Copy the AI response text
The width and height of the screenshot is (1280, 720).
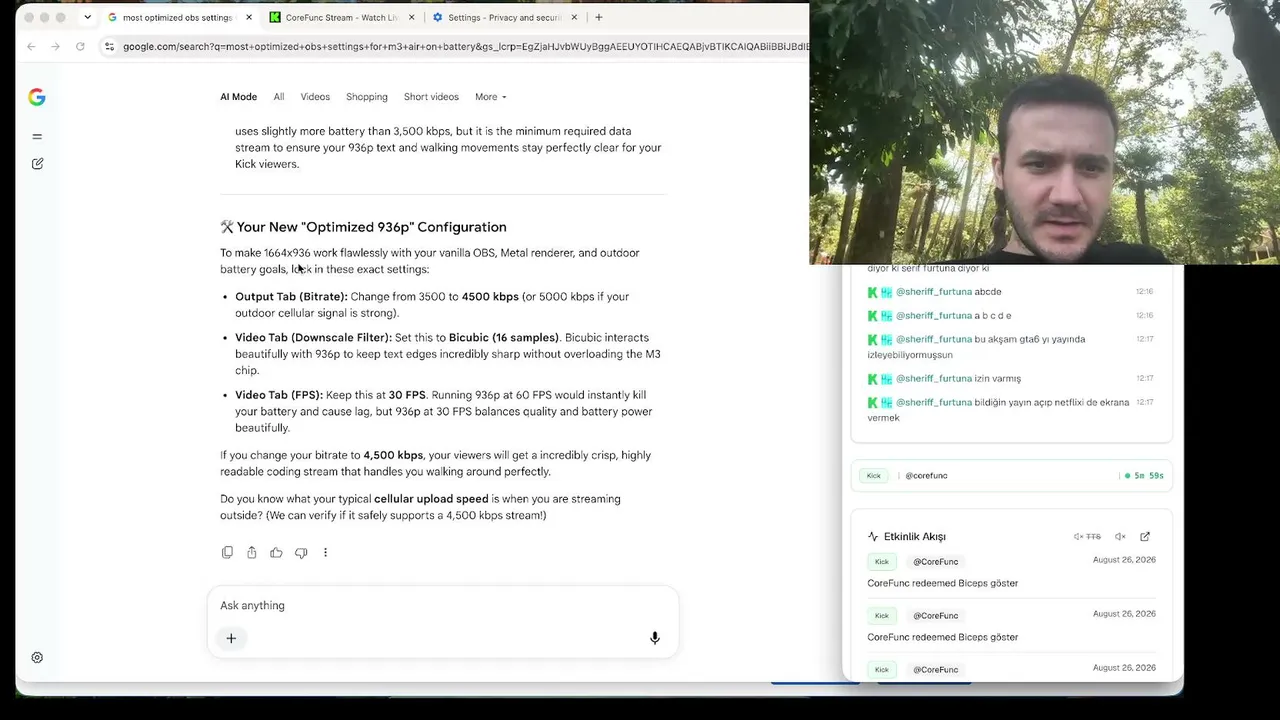(x=227, y=553)
